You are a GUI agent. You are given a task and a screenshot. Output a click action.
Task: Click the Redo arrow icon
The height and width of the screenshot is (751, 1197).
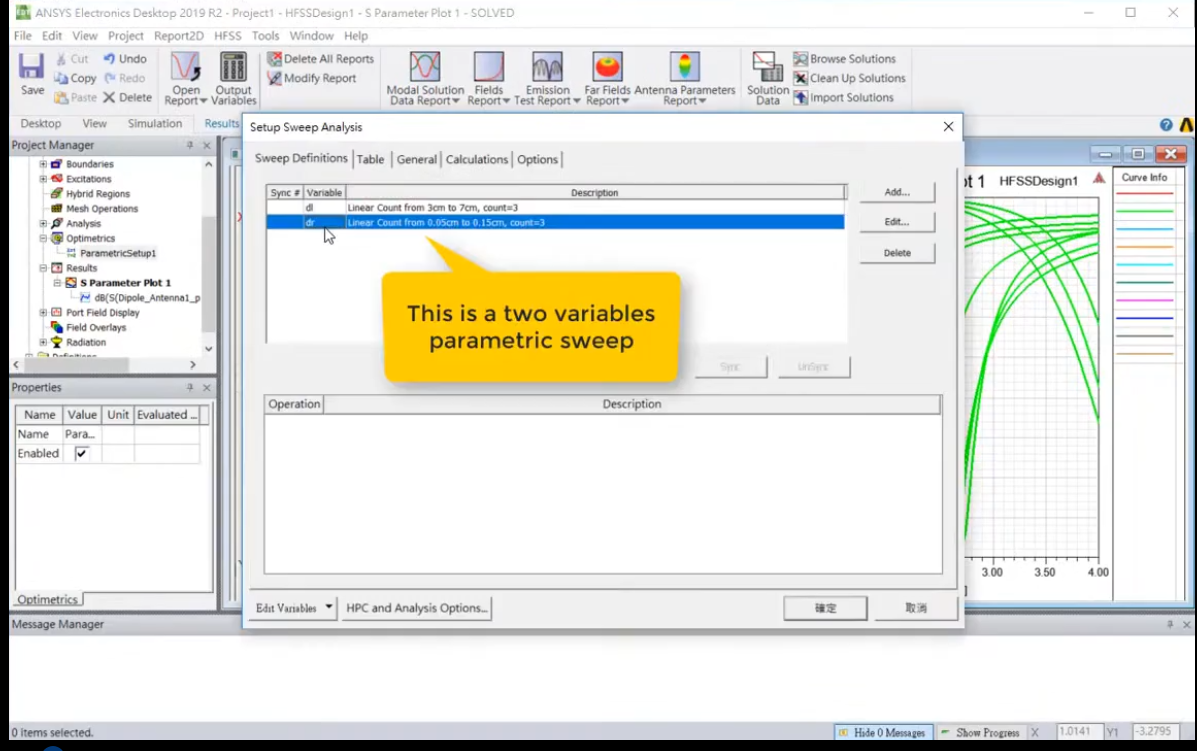coord(109,78)
